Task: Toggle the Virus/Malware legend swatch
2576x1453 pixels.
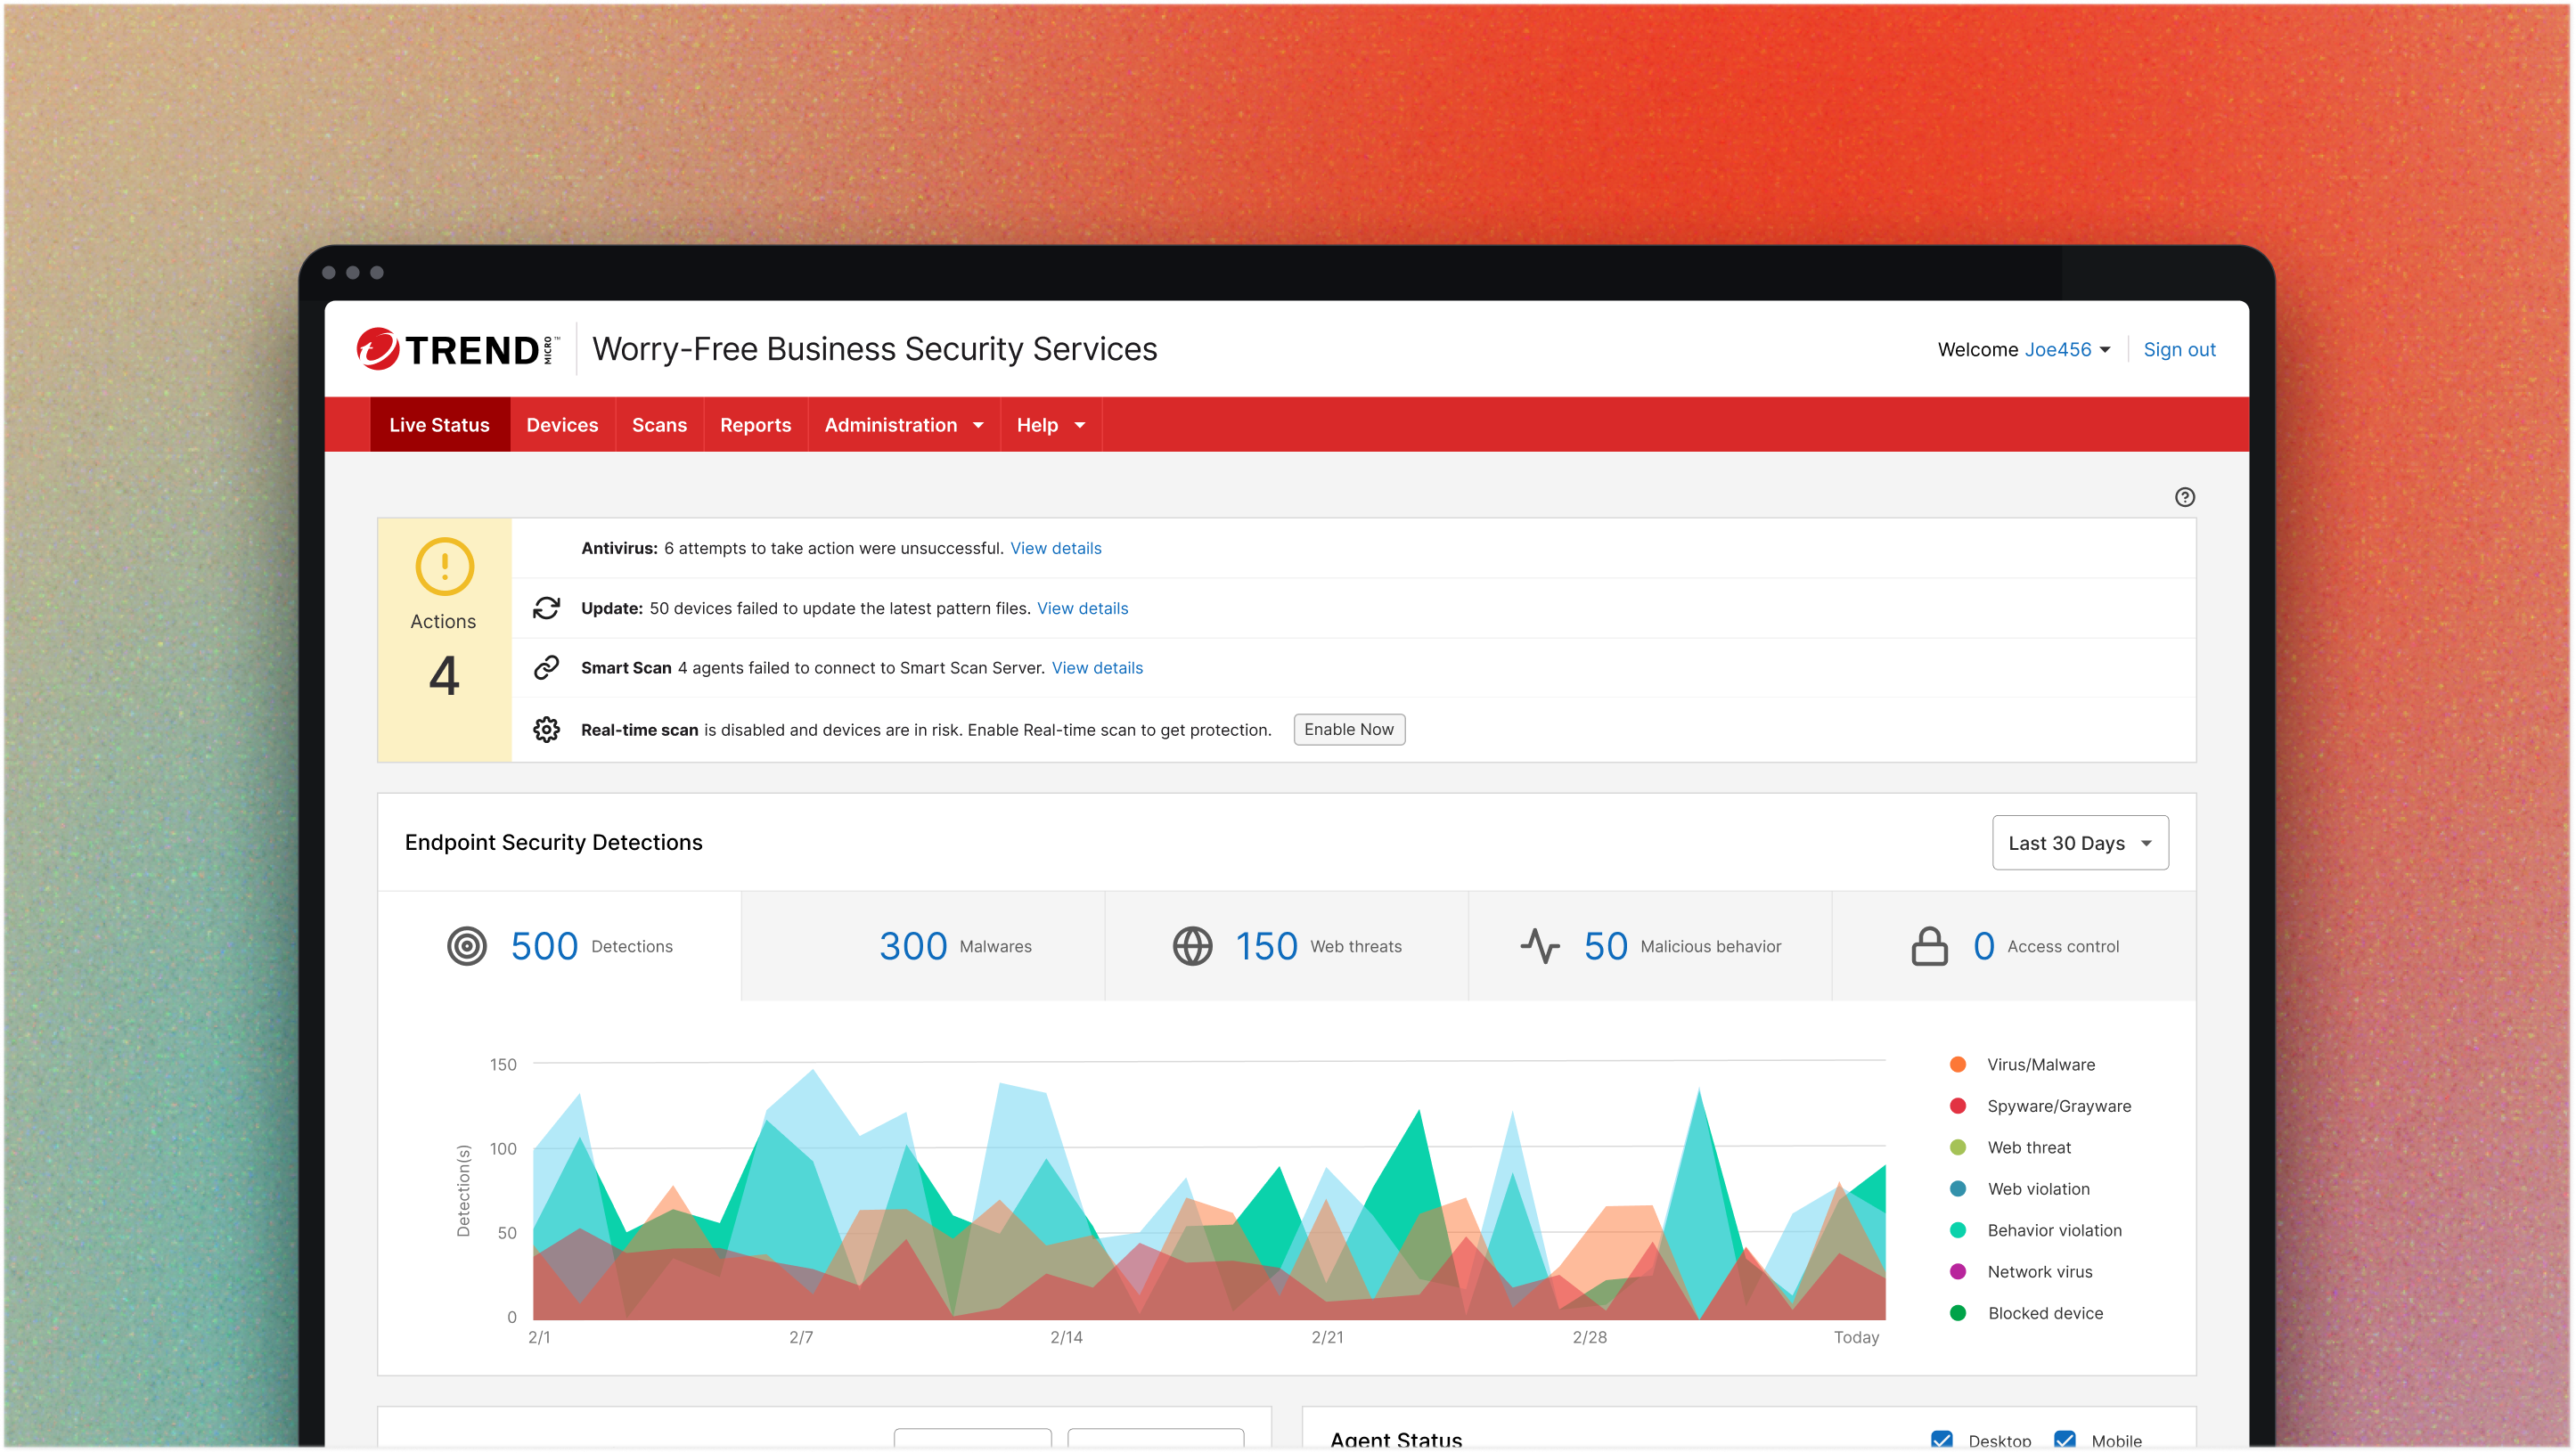Action: tap(1958, 1064)
